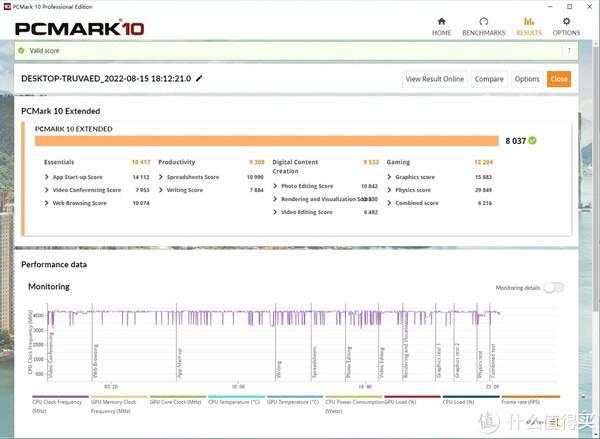Click the App Start-up marker in chart
Viewport: 600px width, 439px height.
tap(179, 364)
